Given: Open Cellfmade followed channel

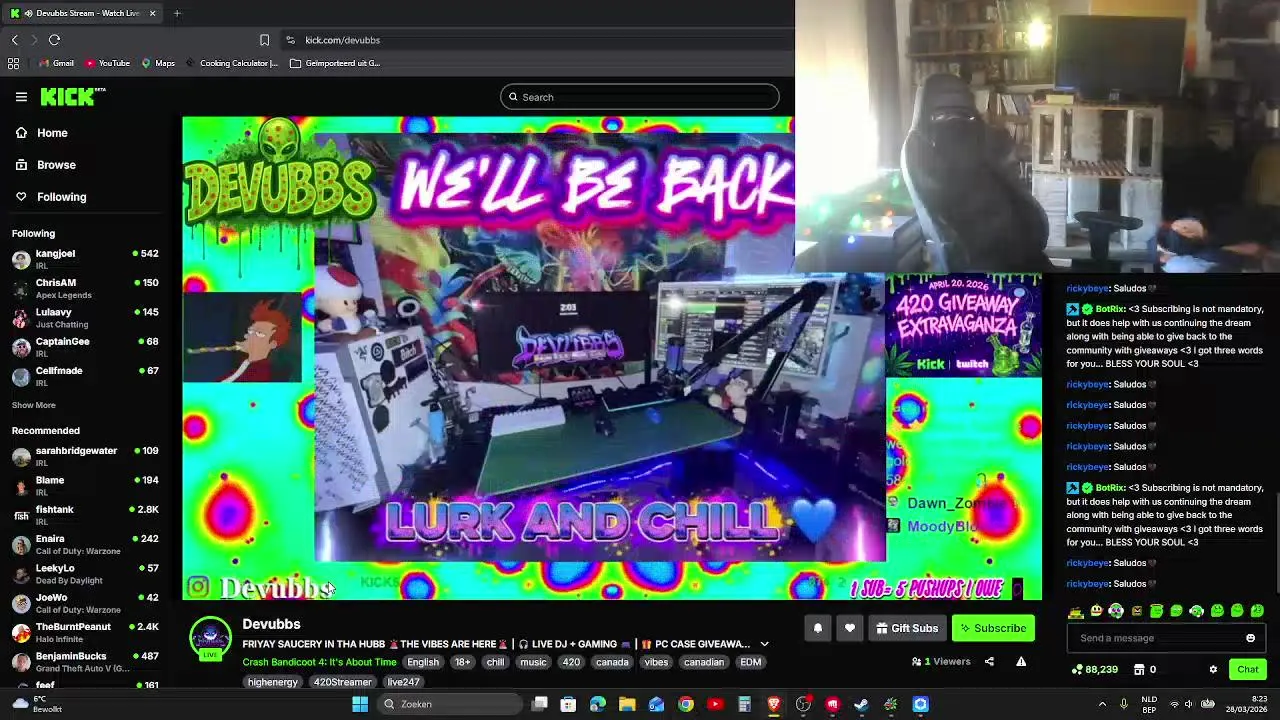Looking at the screenshot, I should 86,376.
